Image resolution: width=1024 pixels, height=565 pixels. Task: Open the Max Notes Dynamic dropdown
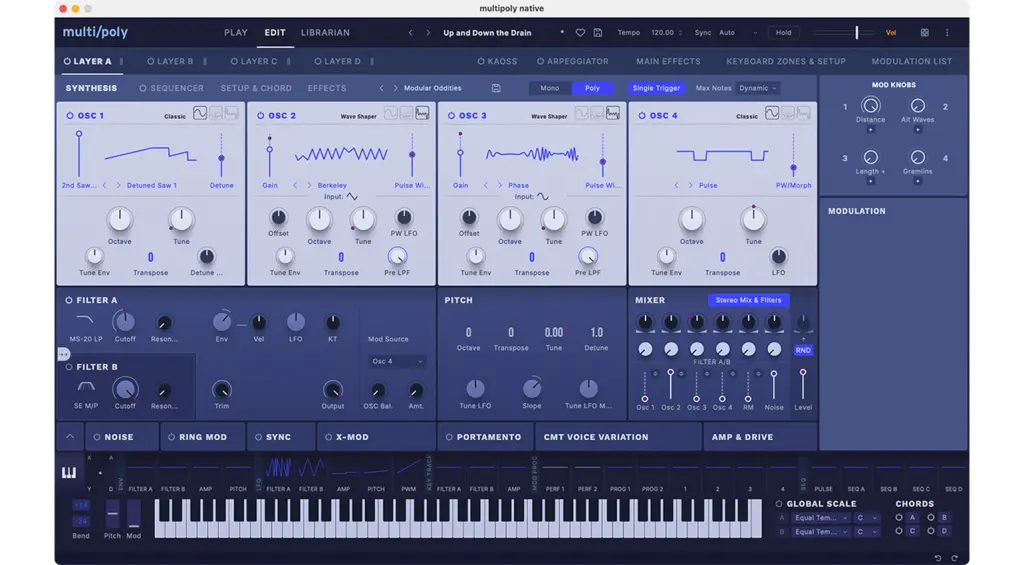pyautogui.click(x=758, y=88)
